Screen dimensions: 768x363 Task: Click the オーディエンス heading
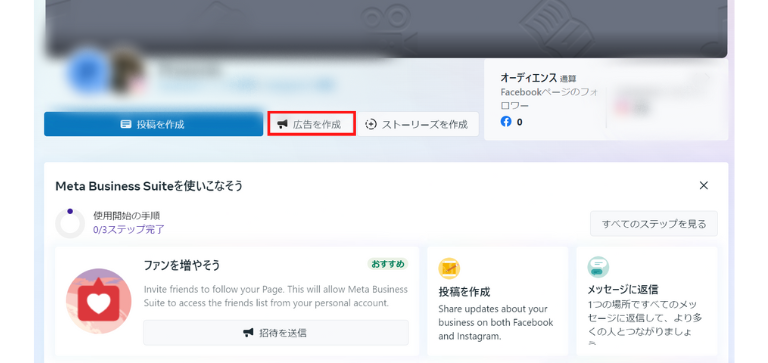pyautogui.click(x=528, y=77)
